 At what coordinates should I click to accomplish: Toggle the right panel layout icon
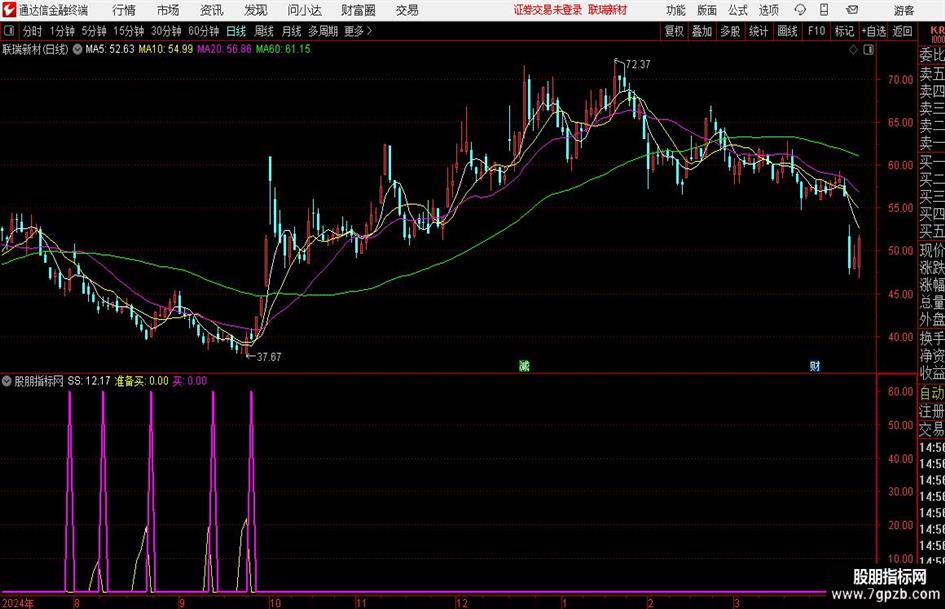pyautogui.click(x=868, y=49)
